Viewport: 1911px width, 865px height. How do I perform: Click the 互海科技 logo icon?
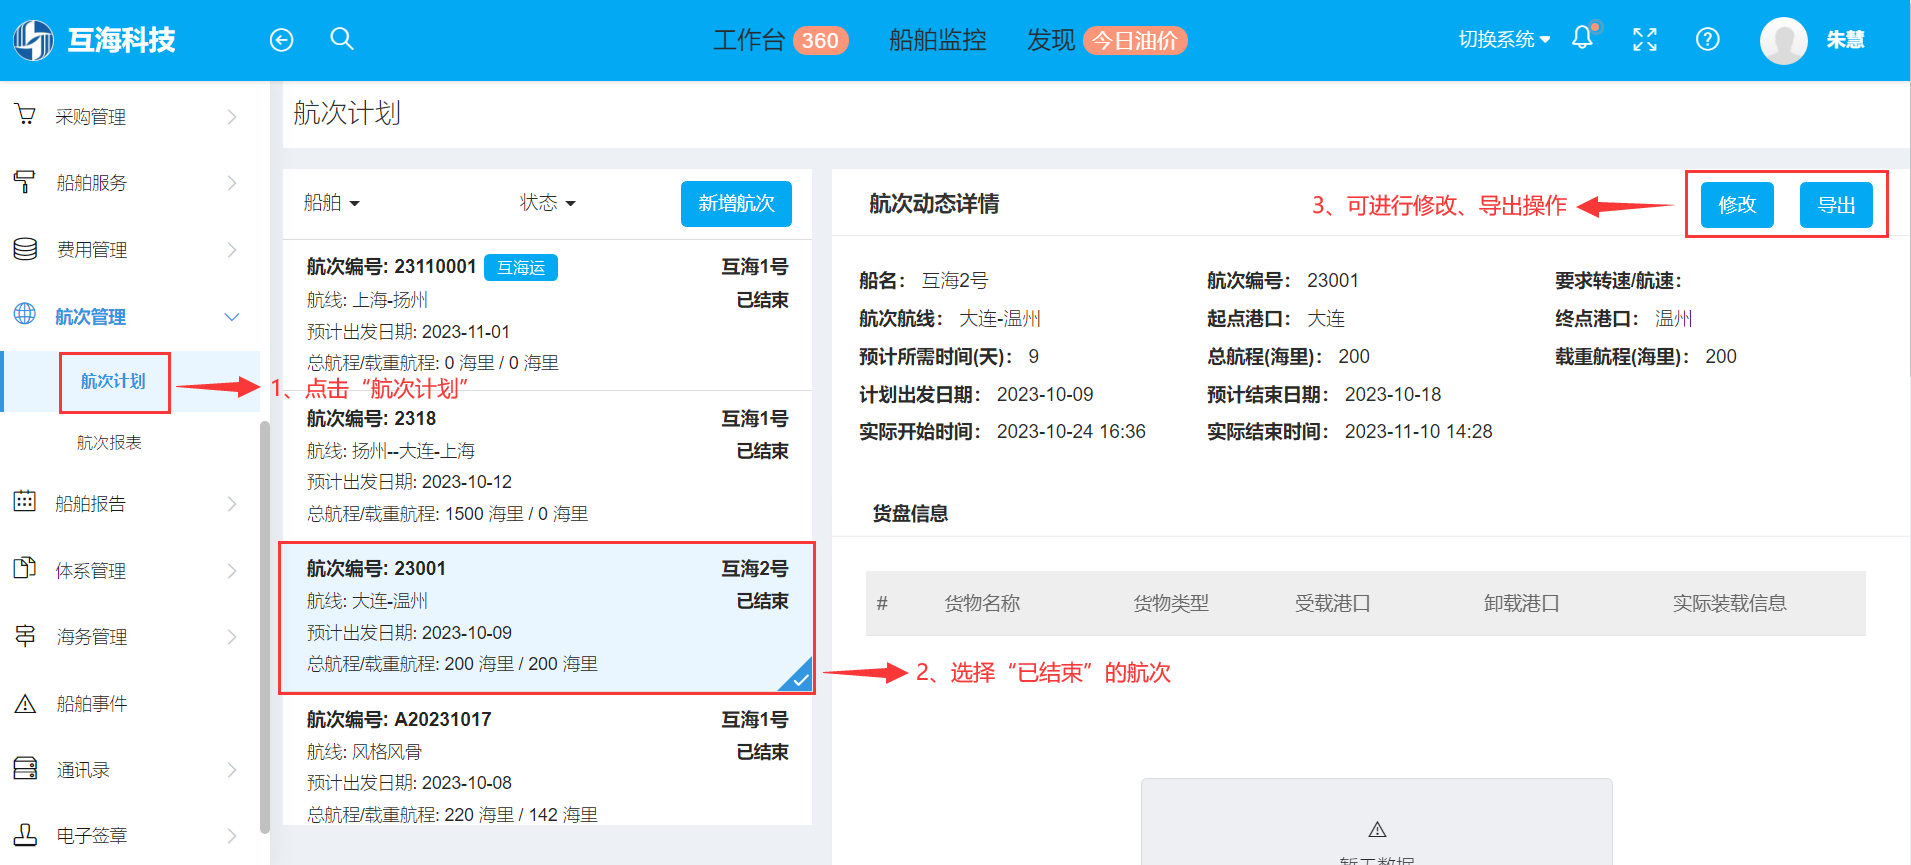(x=33, y=40)
